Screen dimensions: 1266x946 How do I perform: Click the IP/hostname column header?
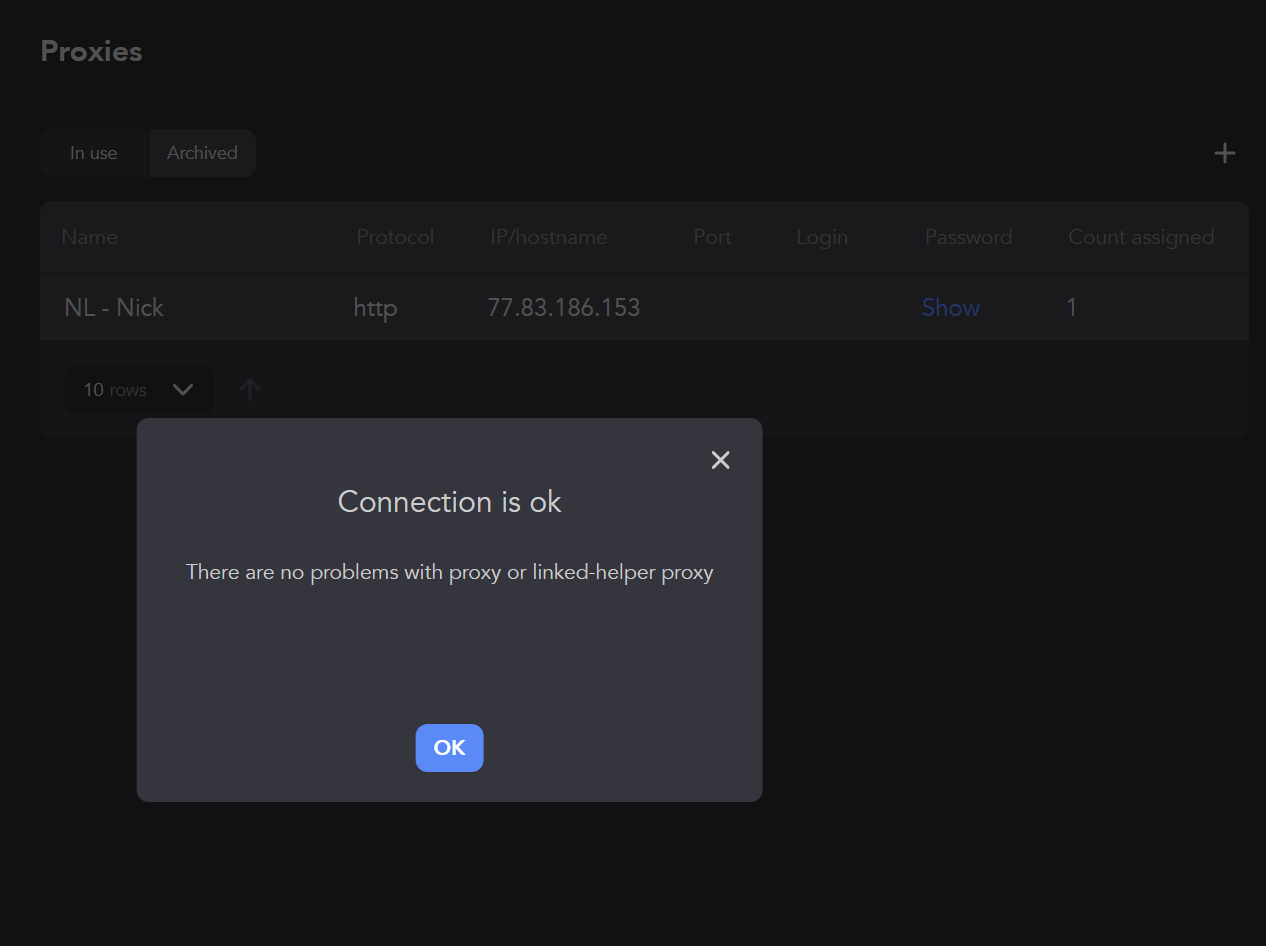coord(548,237)
